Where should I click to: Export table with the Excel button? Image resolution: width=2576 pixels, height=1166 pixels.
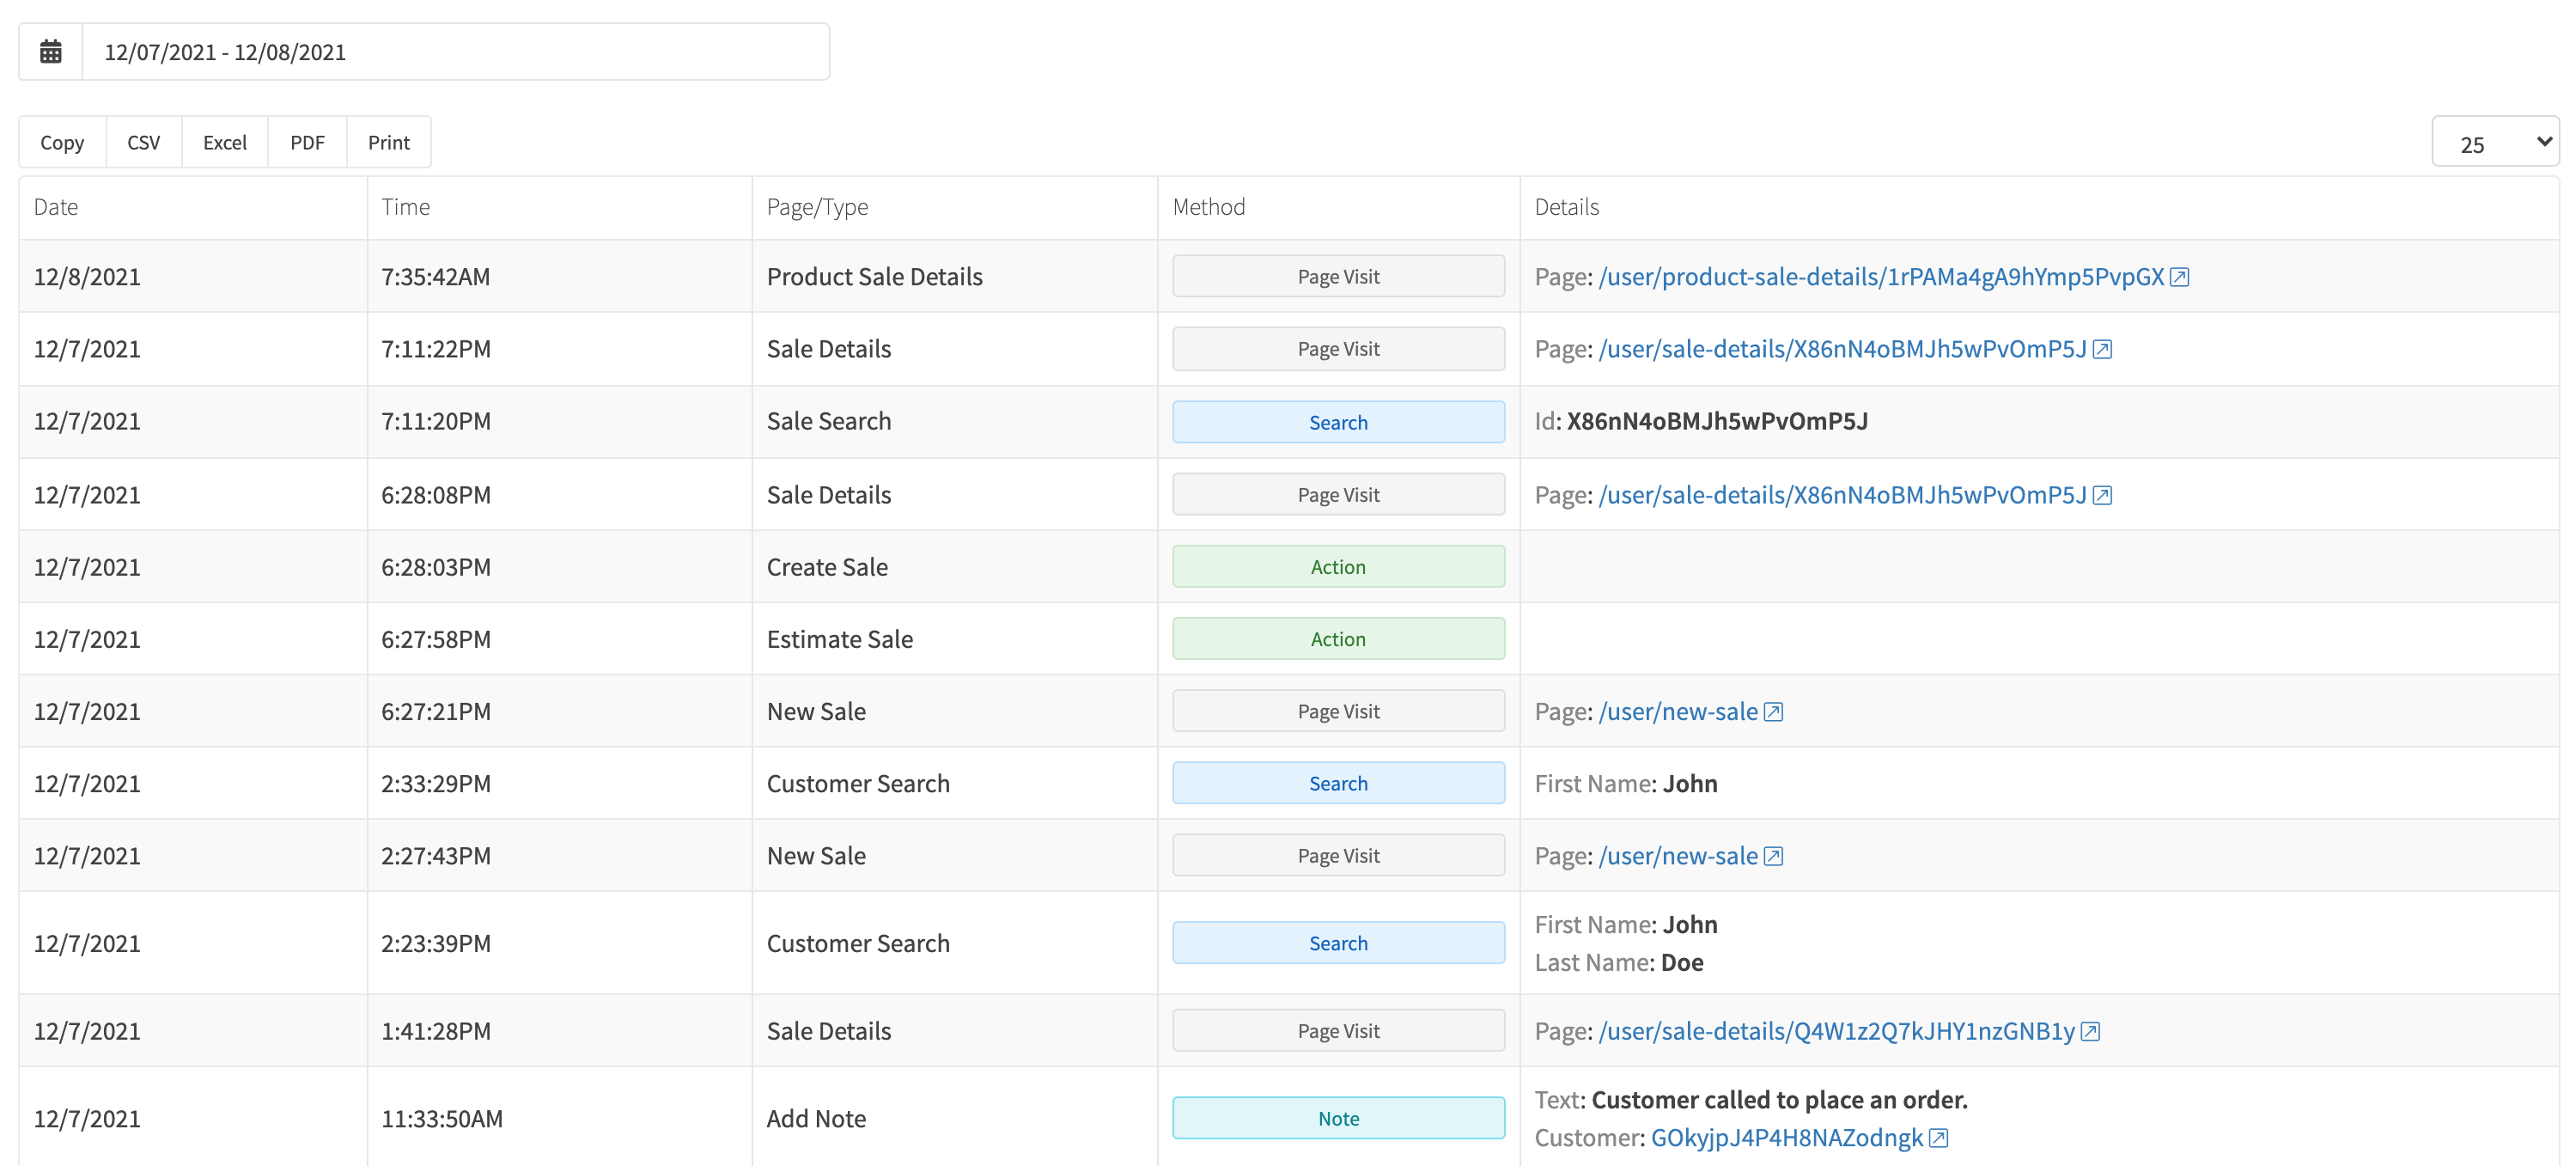tap(225, 143)
